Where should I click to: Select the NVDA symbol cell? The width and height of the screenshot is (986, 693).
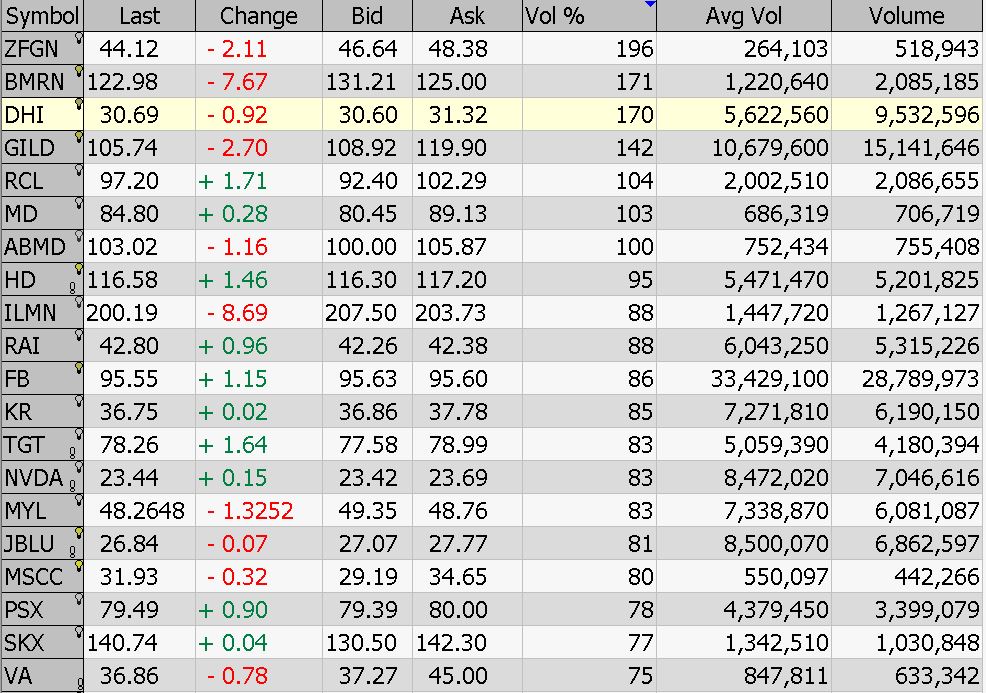click(x=42, y=478)
